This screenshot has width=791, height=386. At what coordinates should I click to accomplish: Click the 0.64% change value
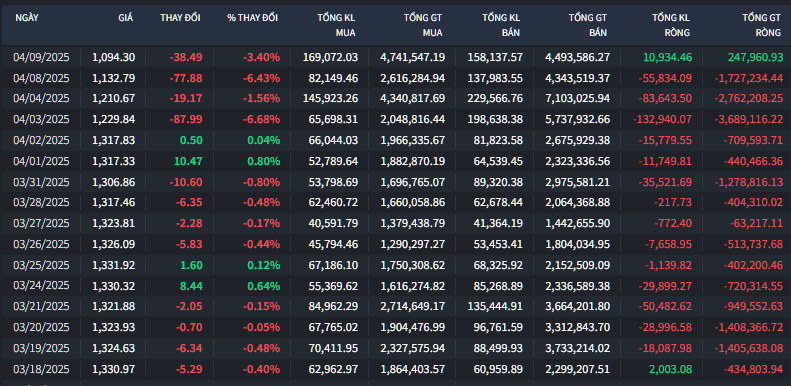(263, 286)
